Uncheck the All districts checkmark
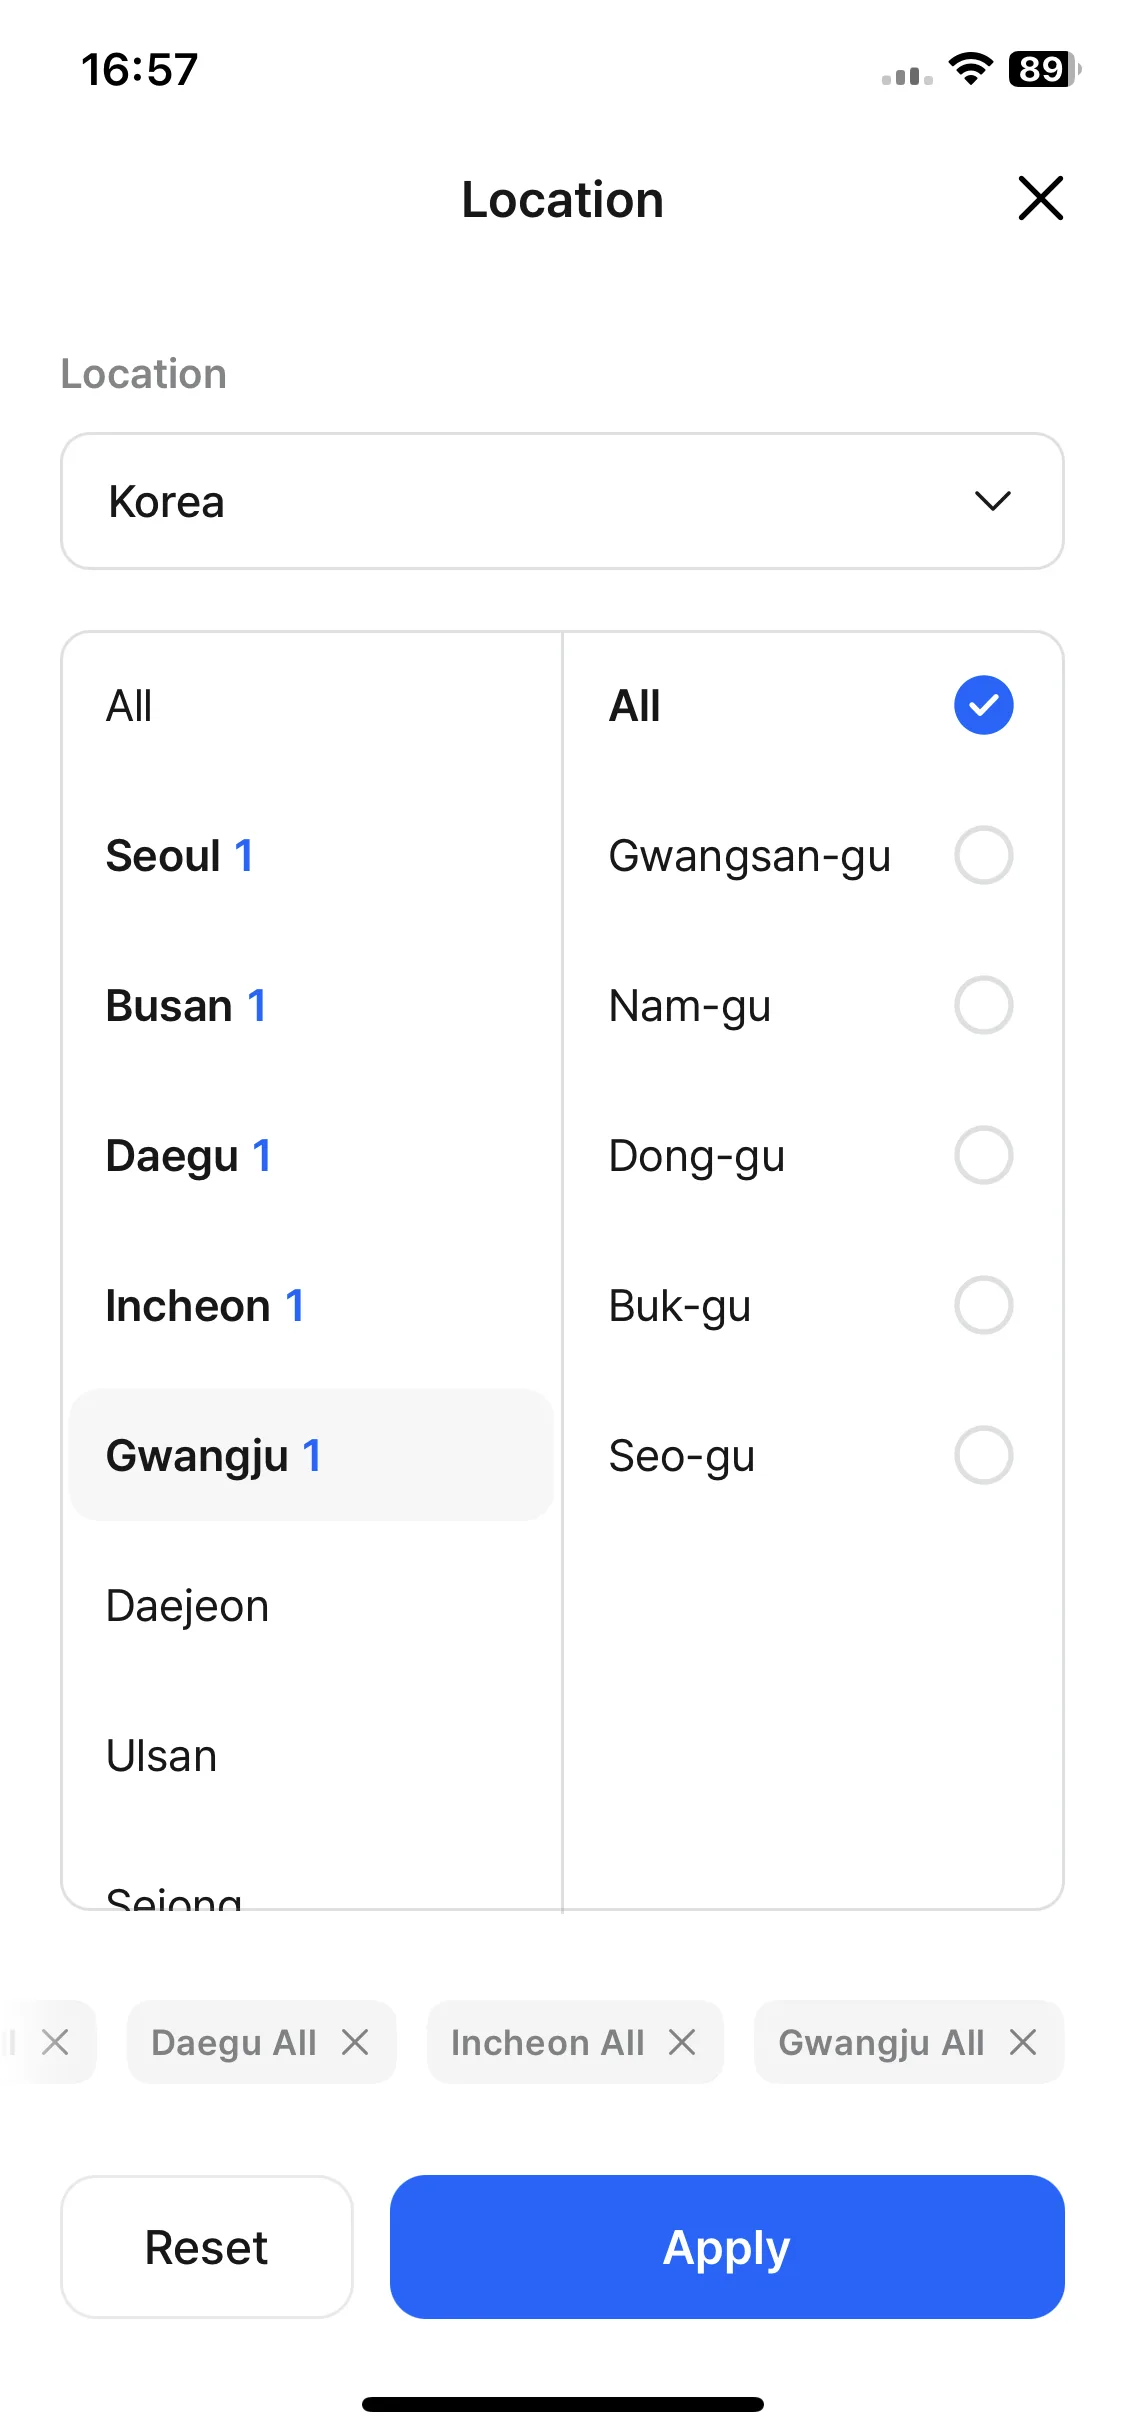Image resolution: width=1125 pixels, height=2436 pixels. point(984,705)
